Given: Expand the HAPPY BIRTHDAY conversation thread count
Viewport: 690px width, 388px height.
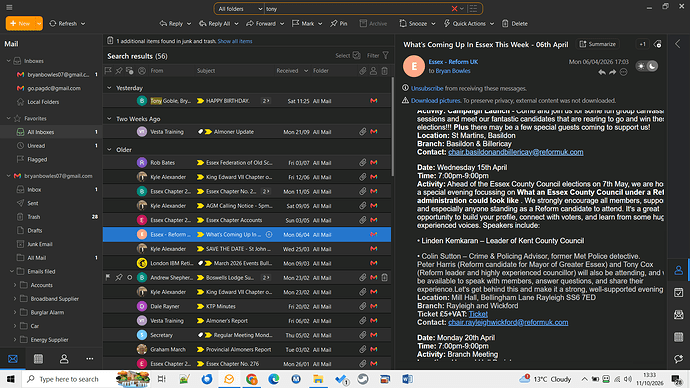Looking at the screenshot, I should tap(266, 101).
